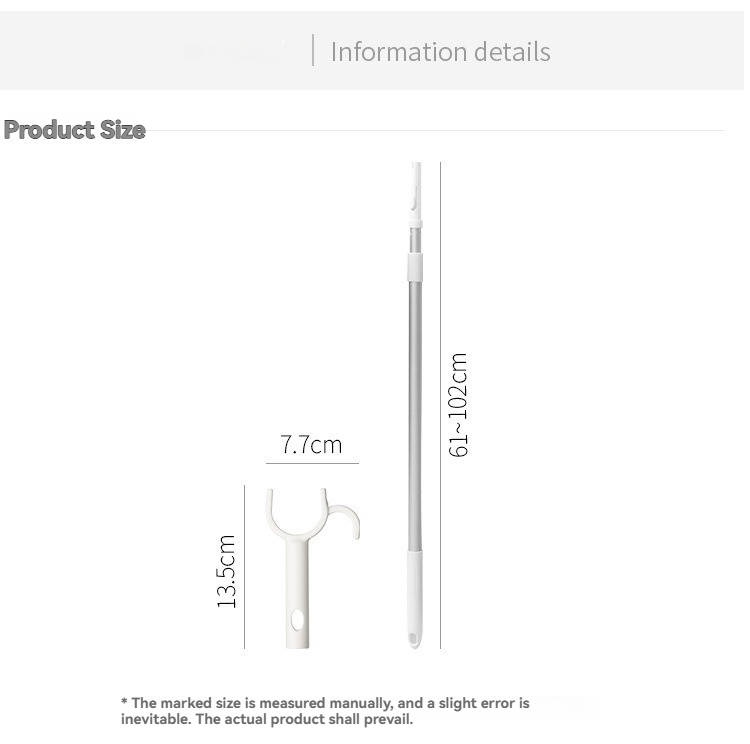Image resolution: width=750 pixels, height=744 pixels.
Task: Click the measurement disclaimer note text
Action: coord(325,711)
